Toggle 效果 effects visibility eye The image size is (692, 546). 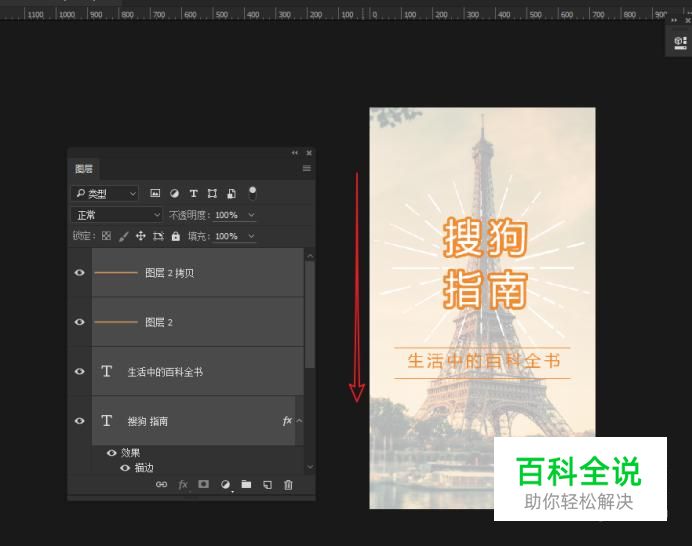pyautogui.click(x=112, y=453)
